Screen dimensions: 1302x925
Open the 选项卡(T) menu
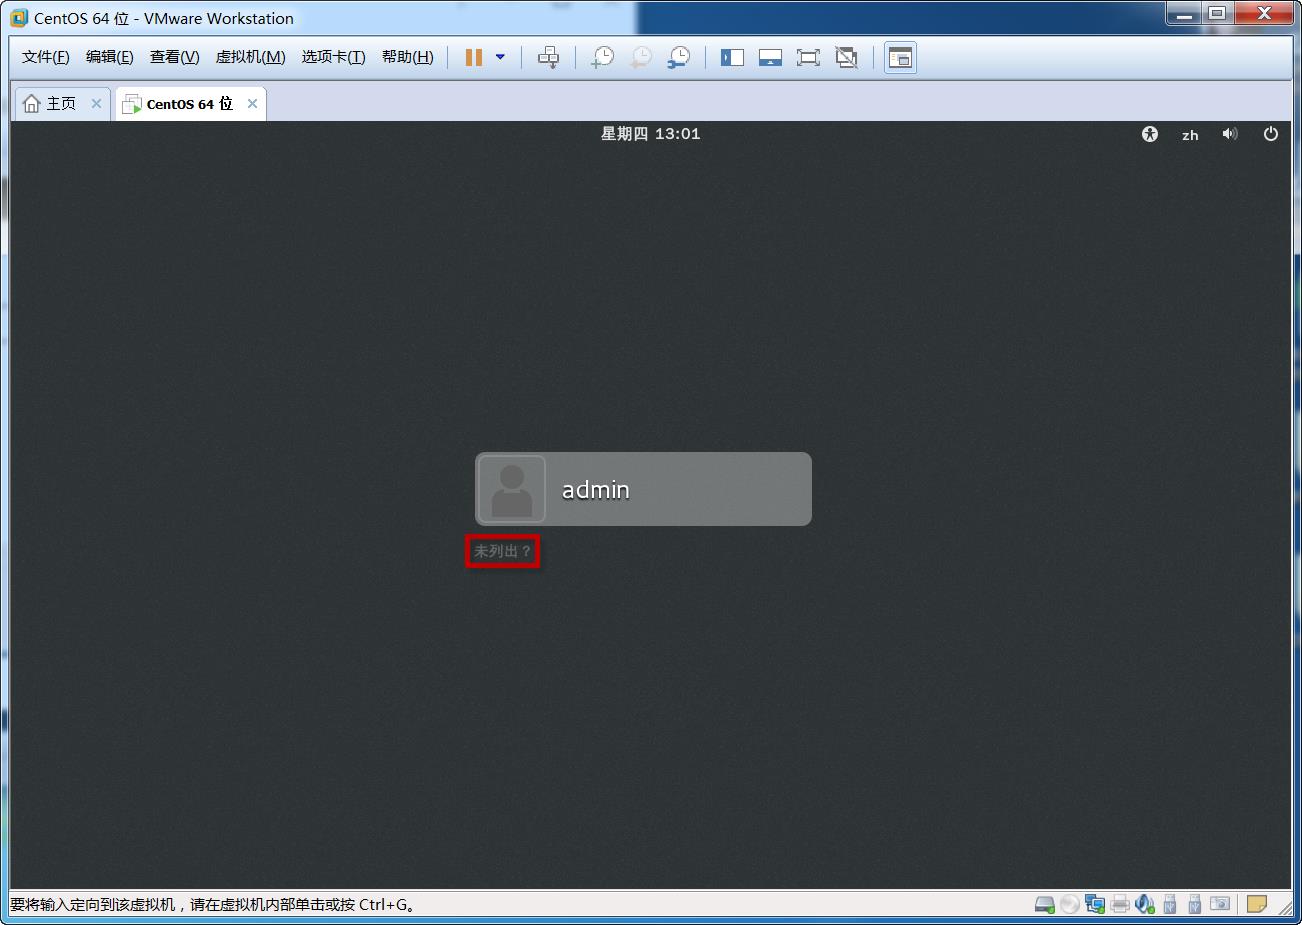click(334, 57)
